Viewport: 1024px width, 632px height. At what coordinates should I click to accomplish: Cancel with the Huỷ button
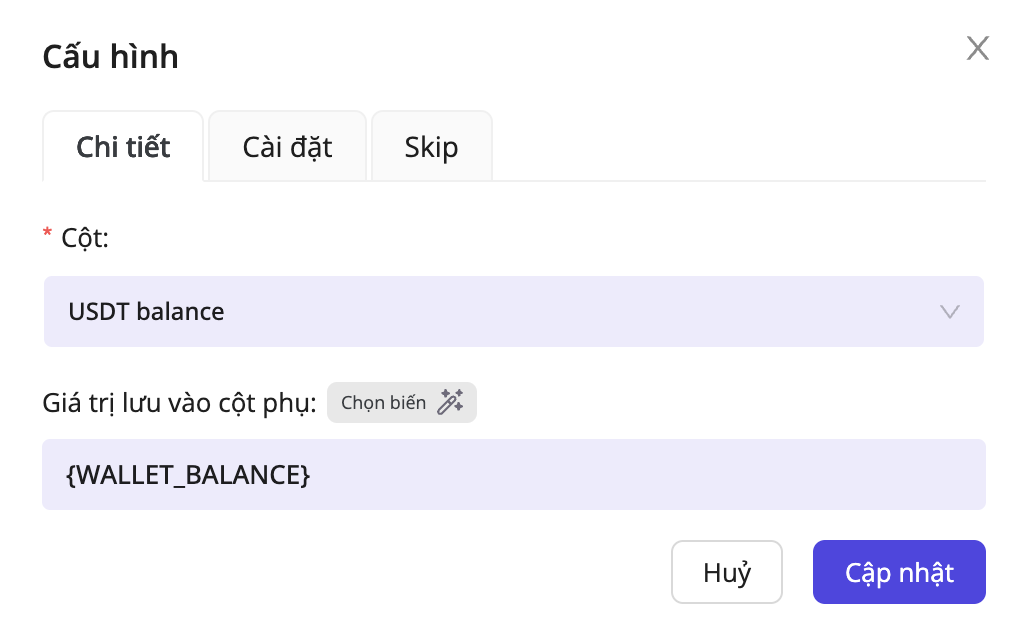pos(726,573)
